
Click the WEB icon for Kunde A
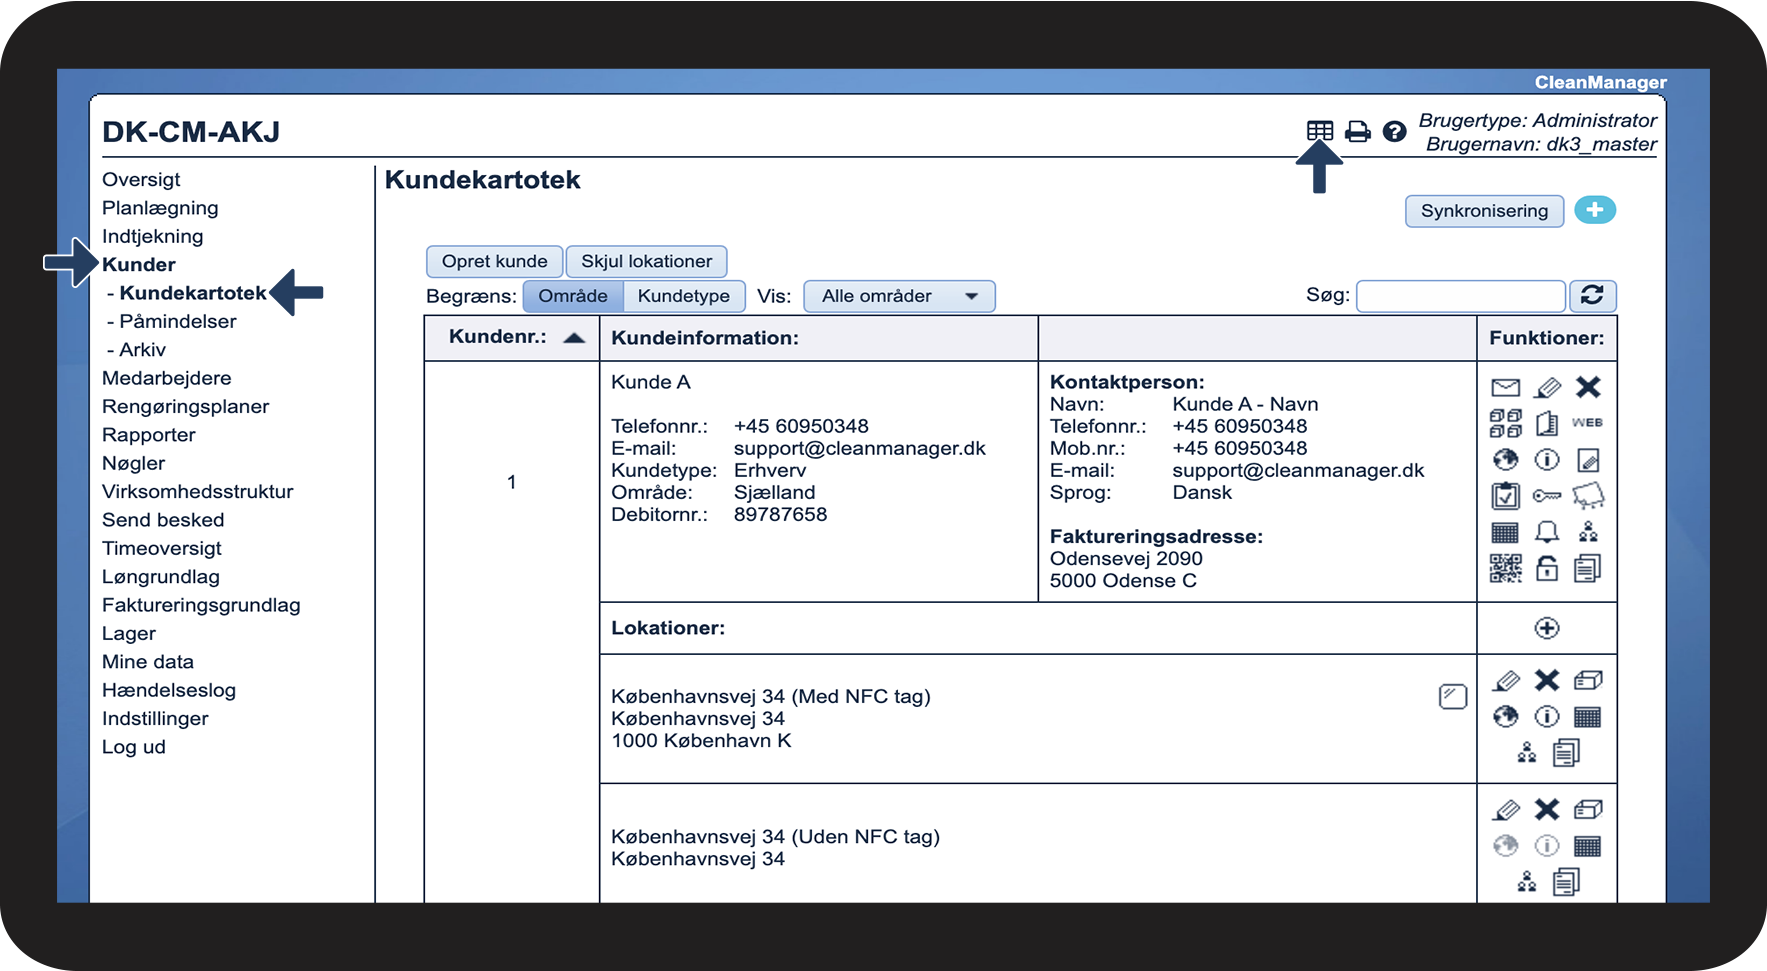(x=1587, y=423)
